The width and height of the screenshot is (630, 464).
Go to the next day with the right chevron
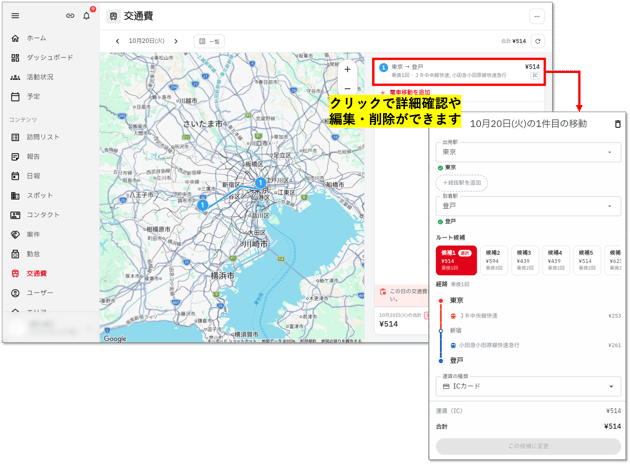pos(176,41)
